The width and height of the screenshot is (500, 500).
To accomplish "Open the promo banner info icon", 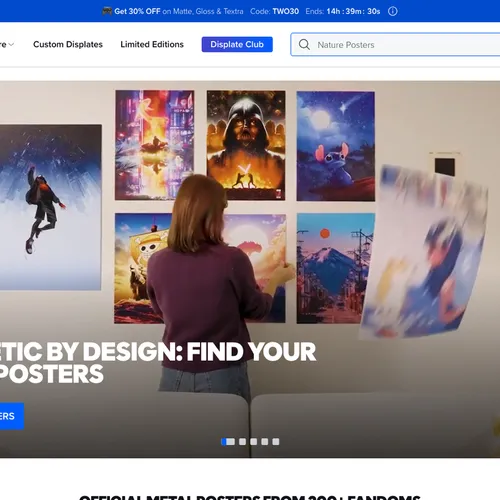I will point(393,11).
